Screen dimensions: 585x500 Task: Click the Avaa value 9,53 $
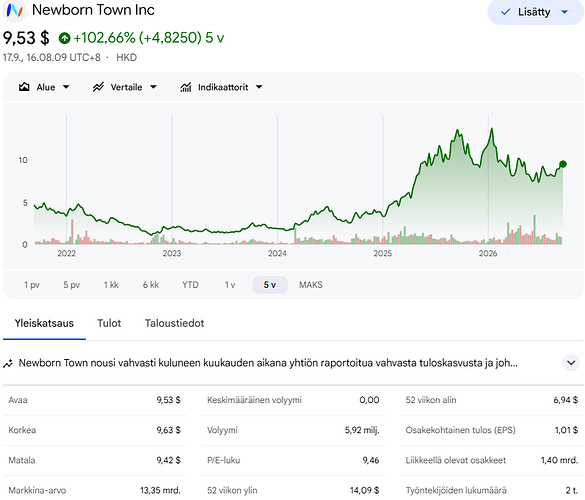[x=169, y=400]
